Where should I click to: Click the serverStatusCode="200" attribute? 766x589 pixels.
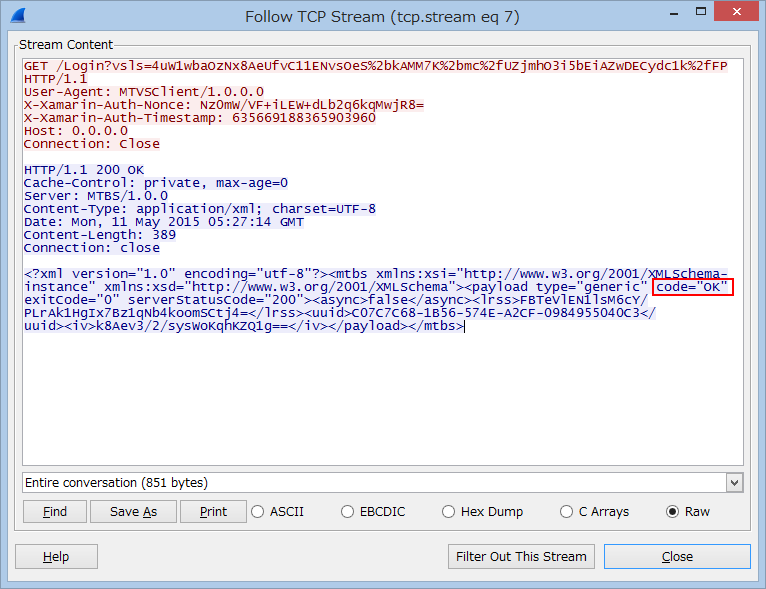216,300
